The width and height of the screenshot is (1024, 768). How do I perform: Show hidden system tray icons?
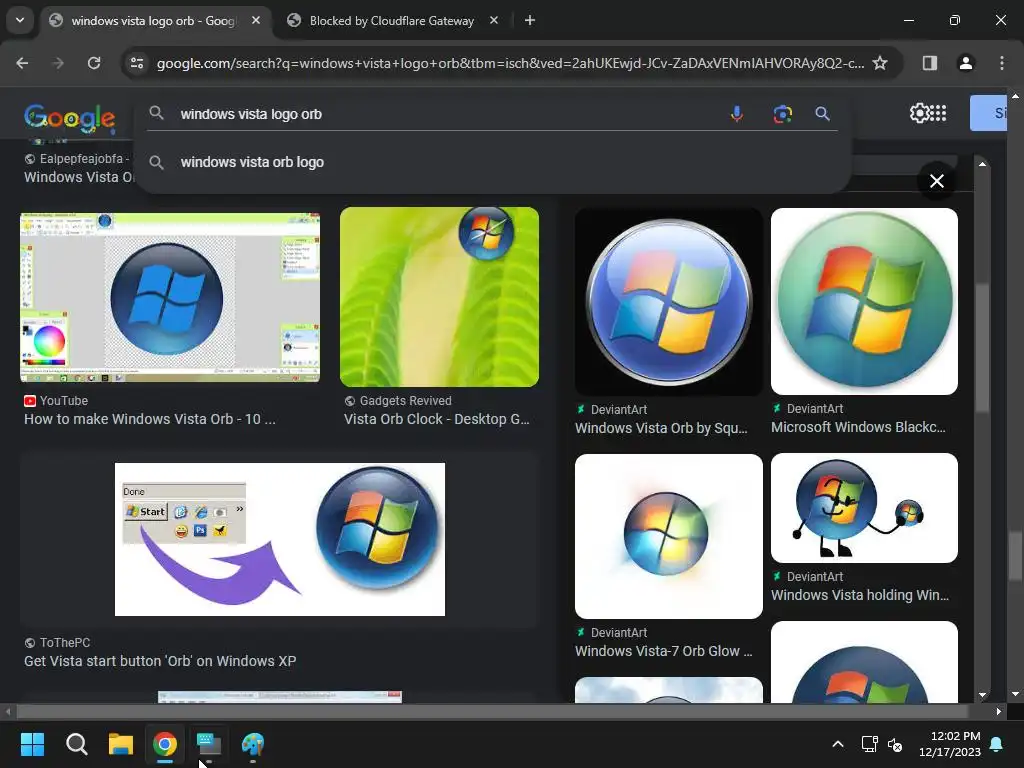(x=838, y=744)
